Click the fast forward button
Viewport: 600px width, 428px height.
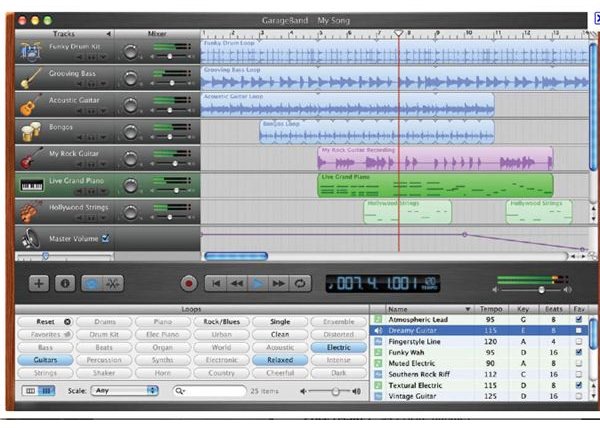(279, 283)
